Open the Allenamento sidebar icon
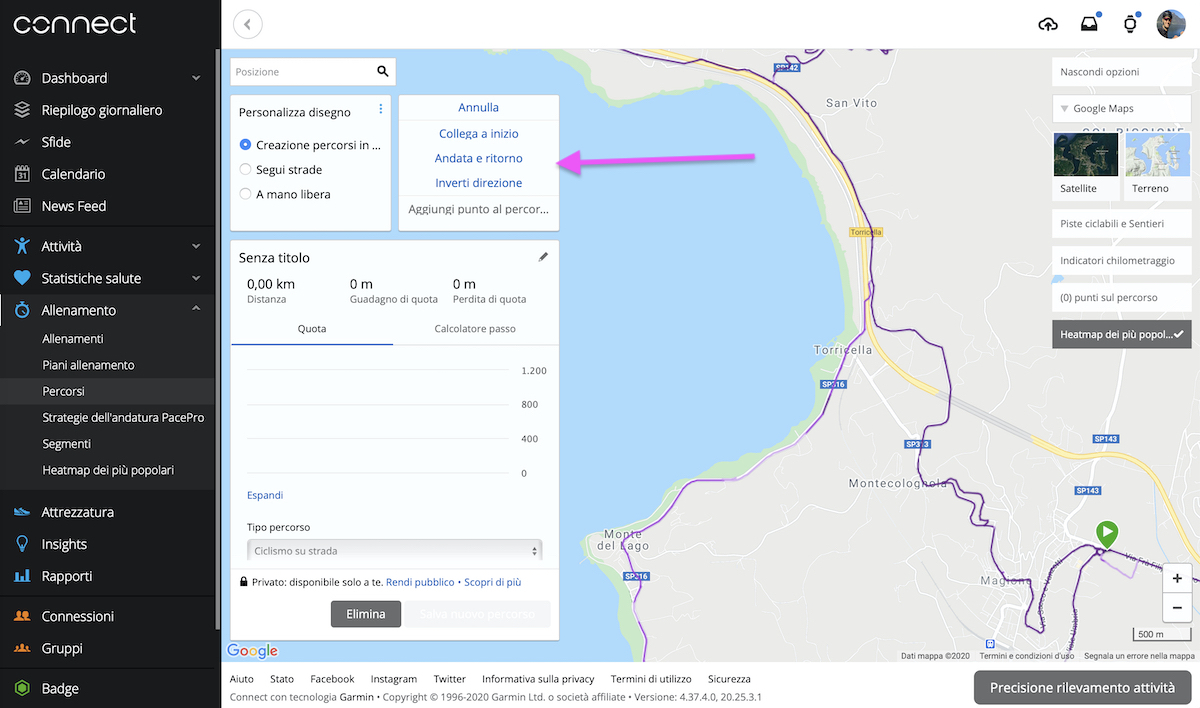The height and width of the screenshot is (708, 1200). [21, 310]
